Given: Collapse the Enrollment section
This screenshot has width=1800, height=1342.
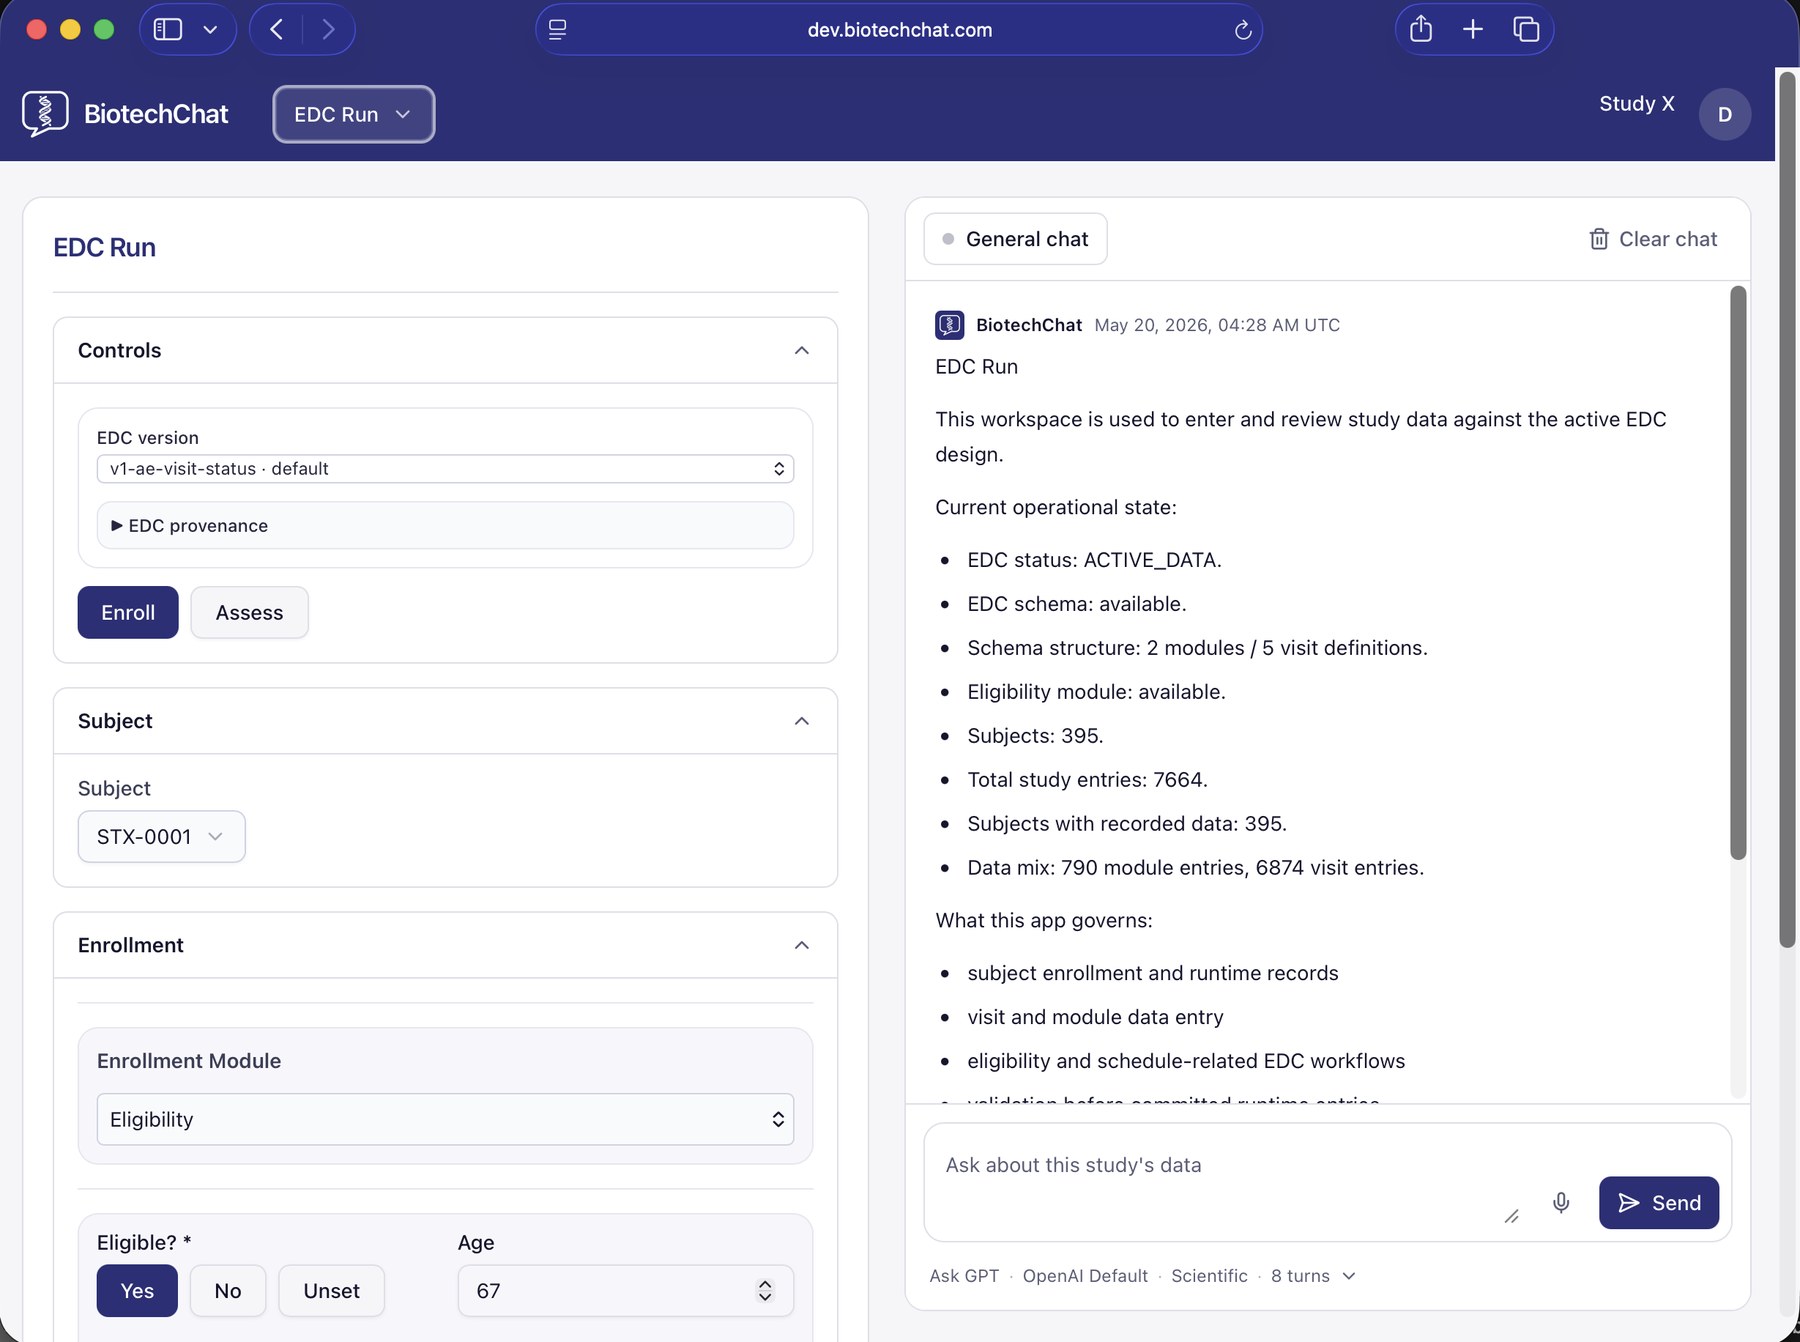Looking at the screenshot, I should click(x=802, y=945).
